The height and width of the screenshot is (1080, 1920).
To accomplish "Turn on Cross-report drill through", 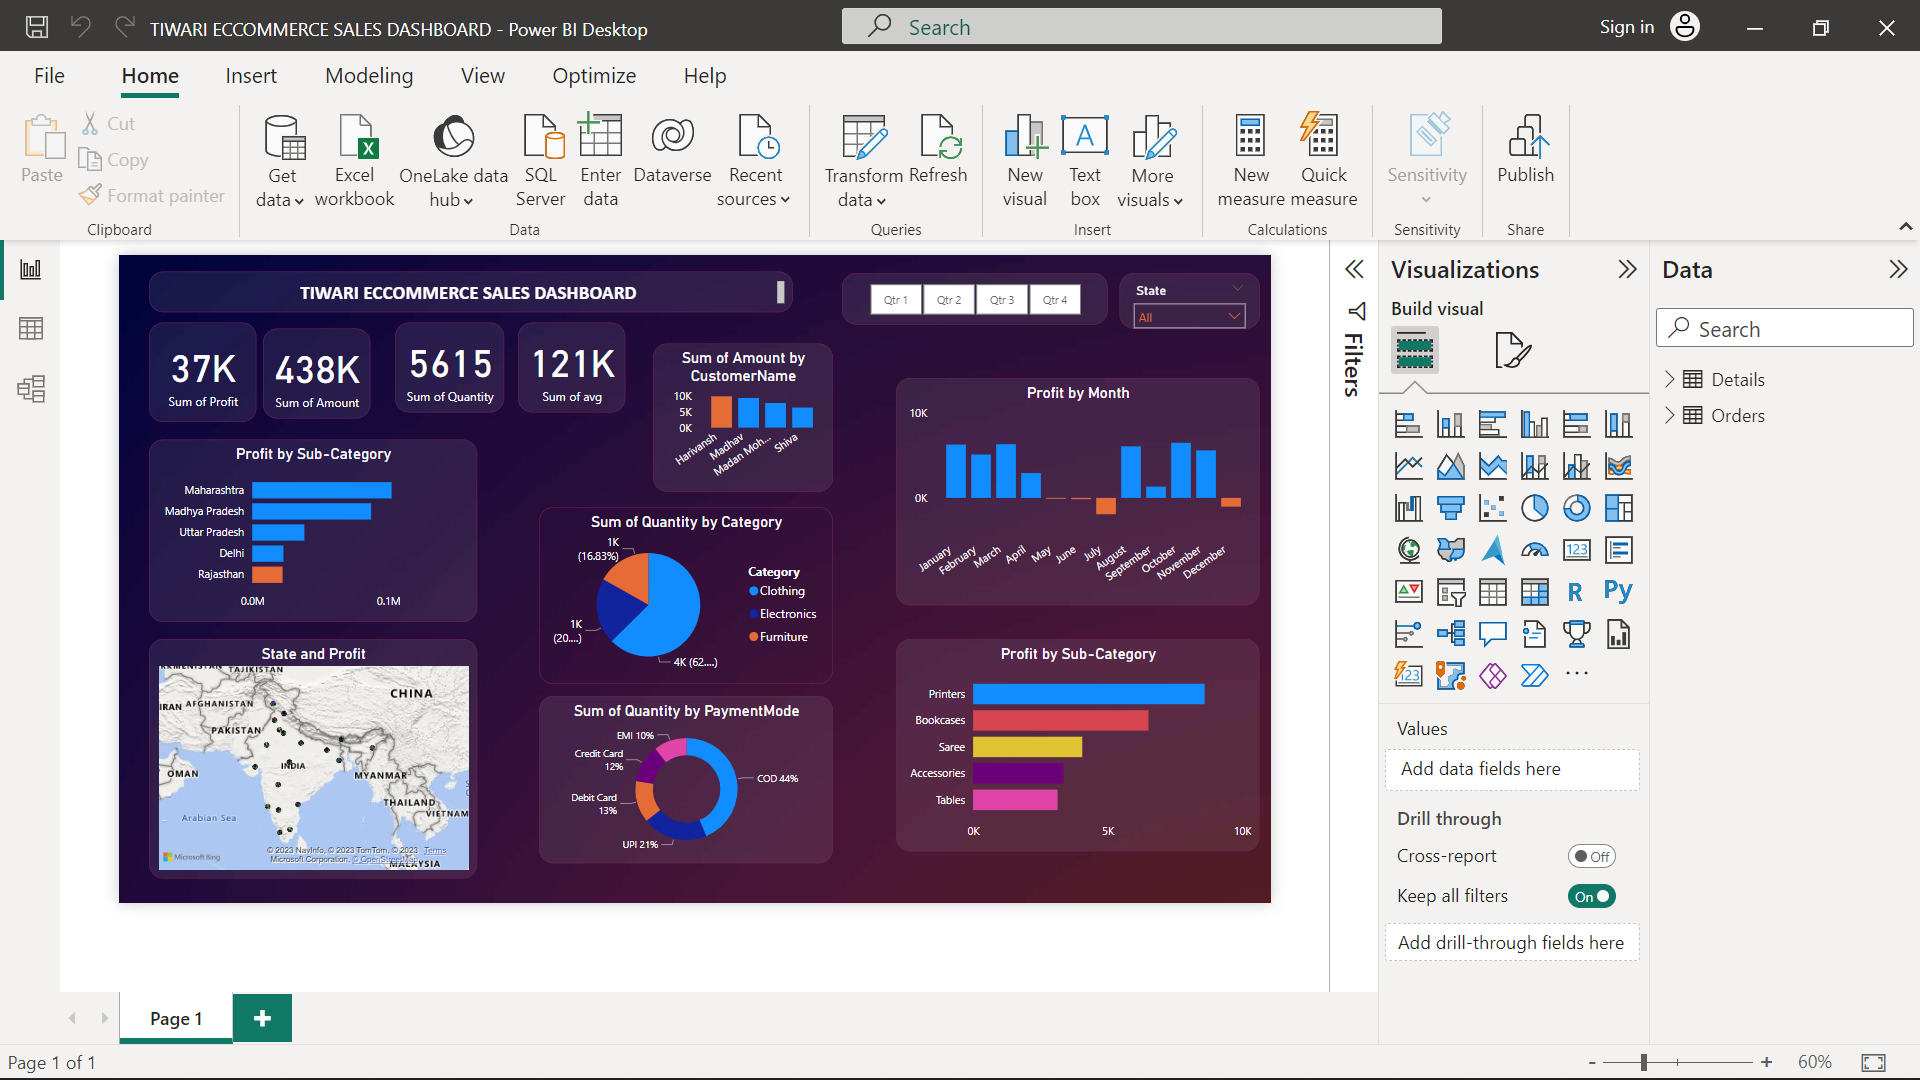I will click(1591, 856).
